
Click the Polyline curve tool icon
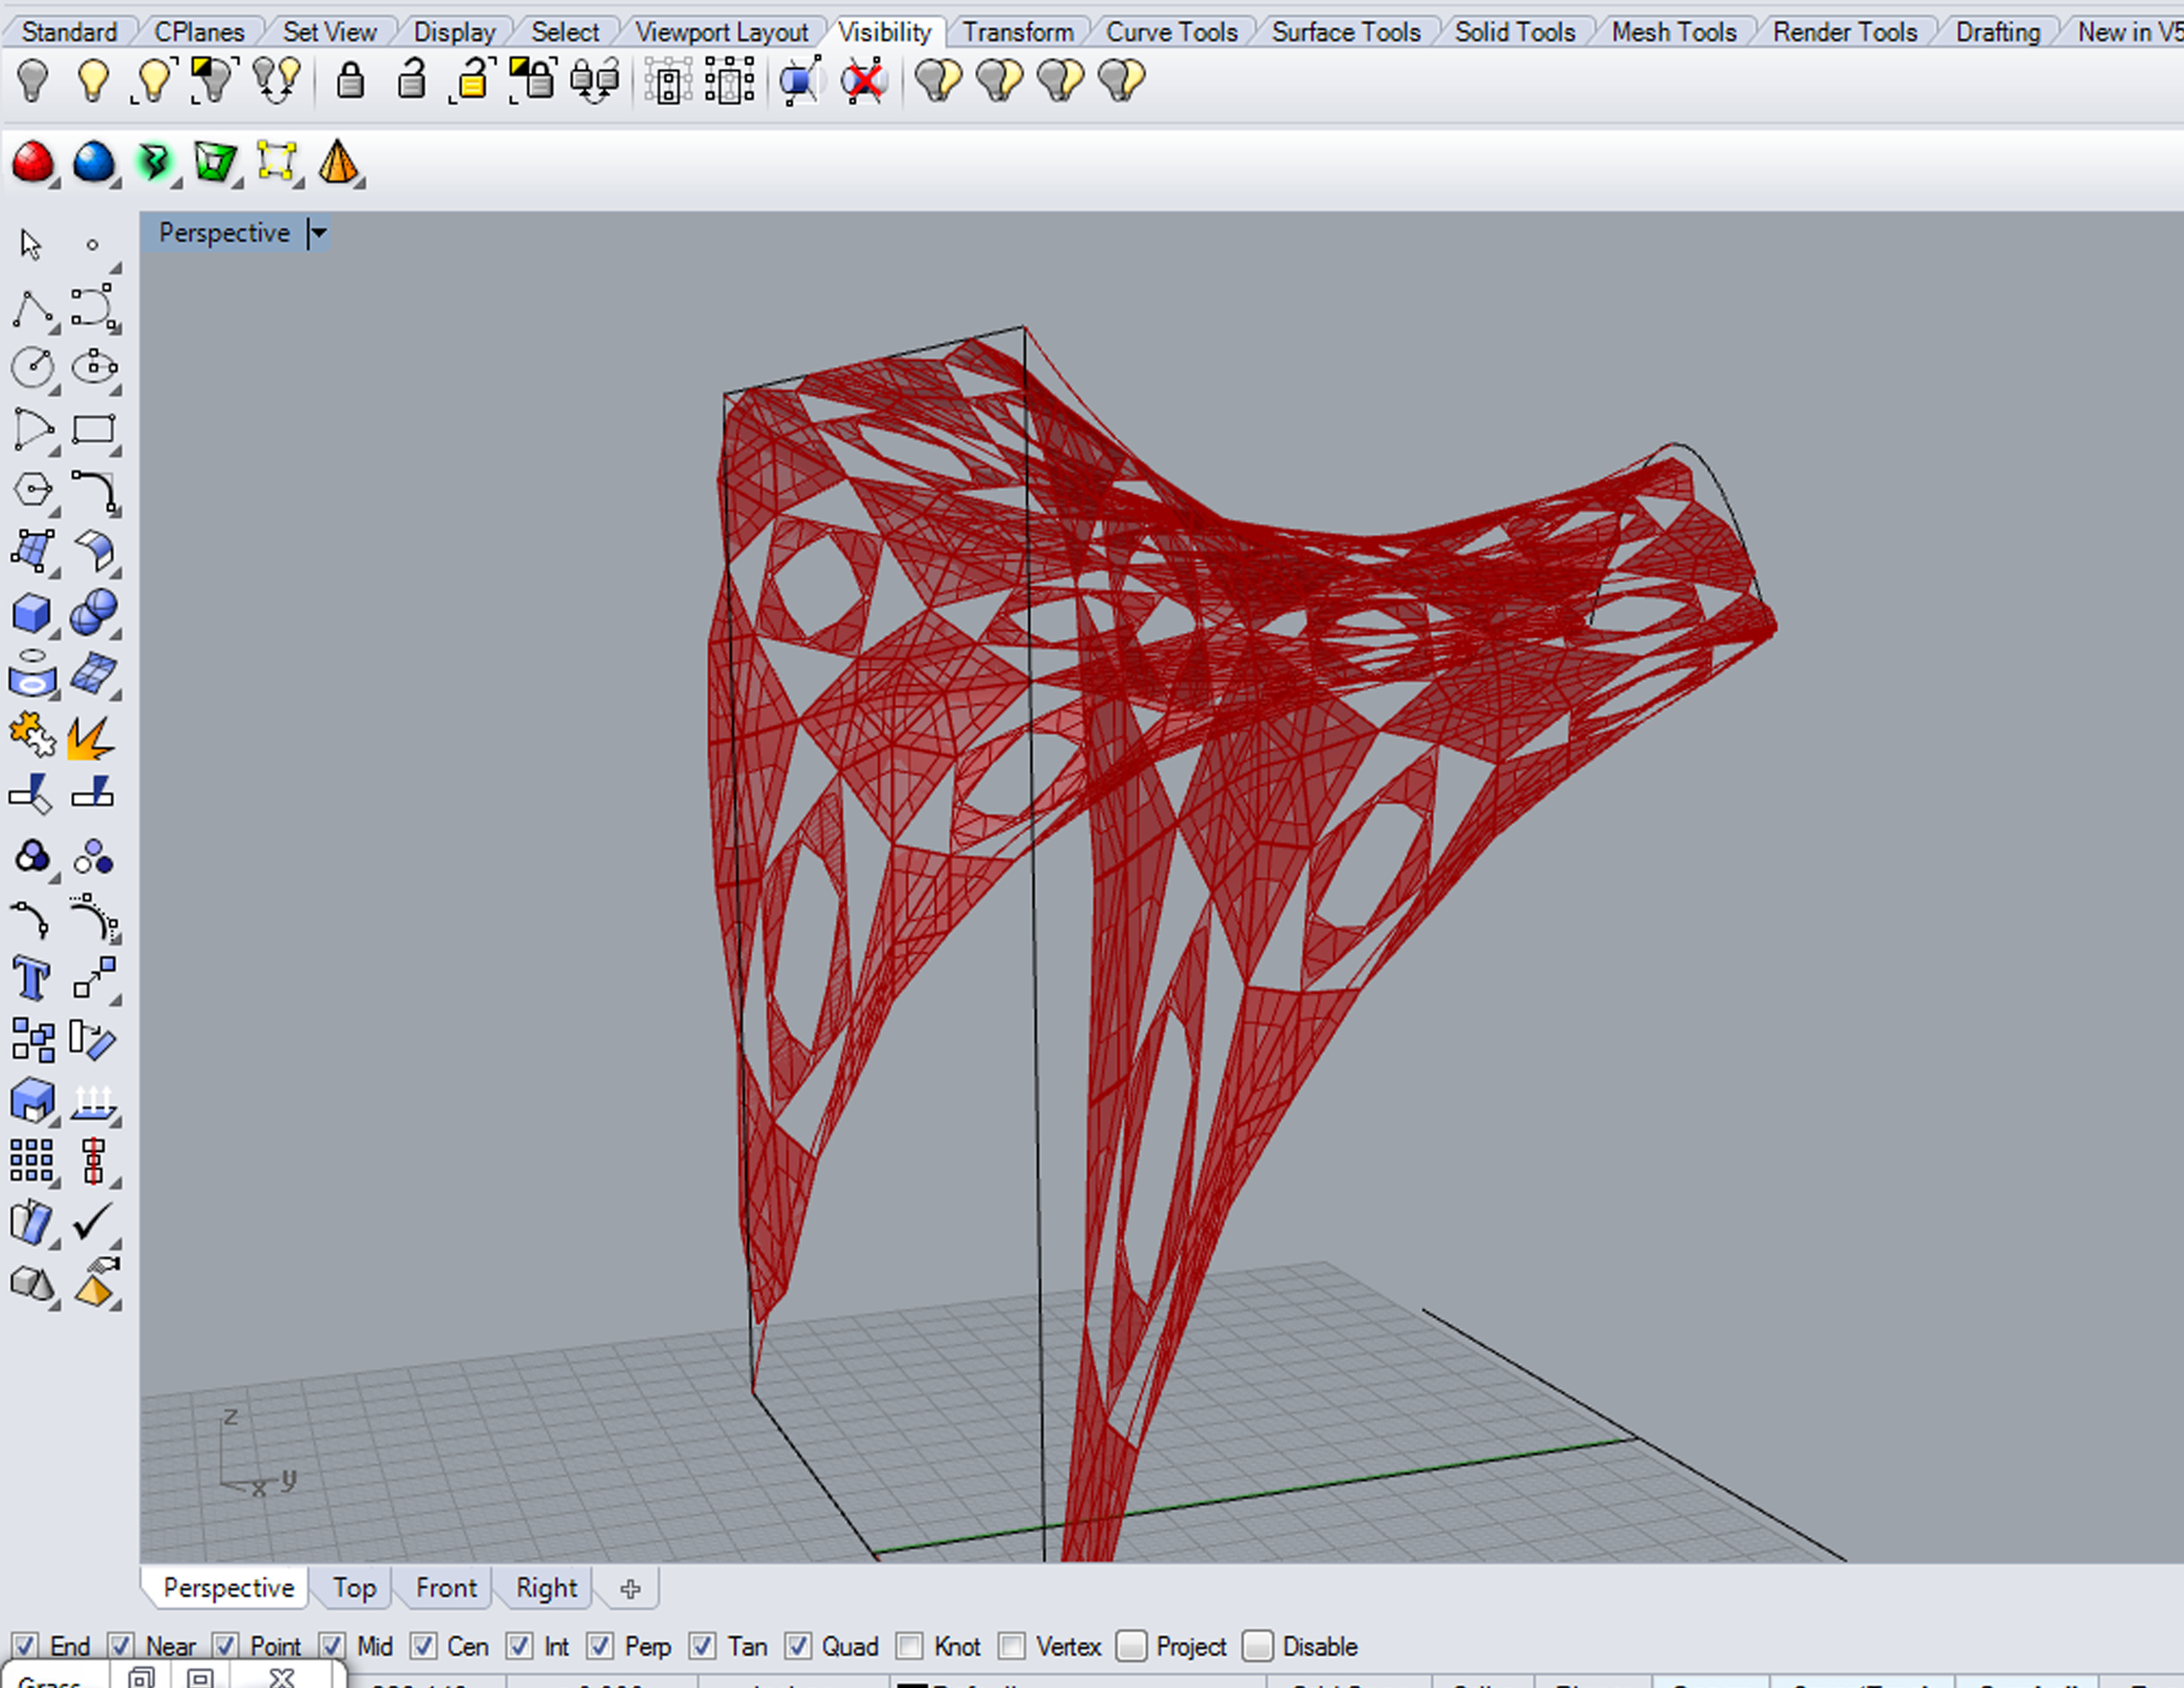[x=32, y=309]
